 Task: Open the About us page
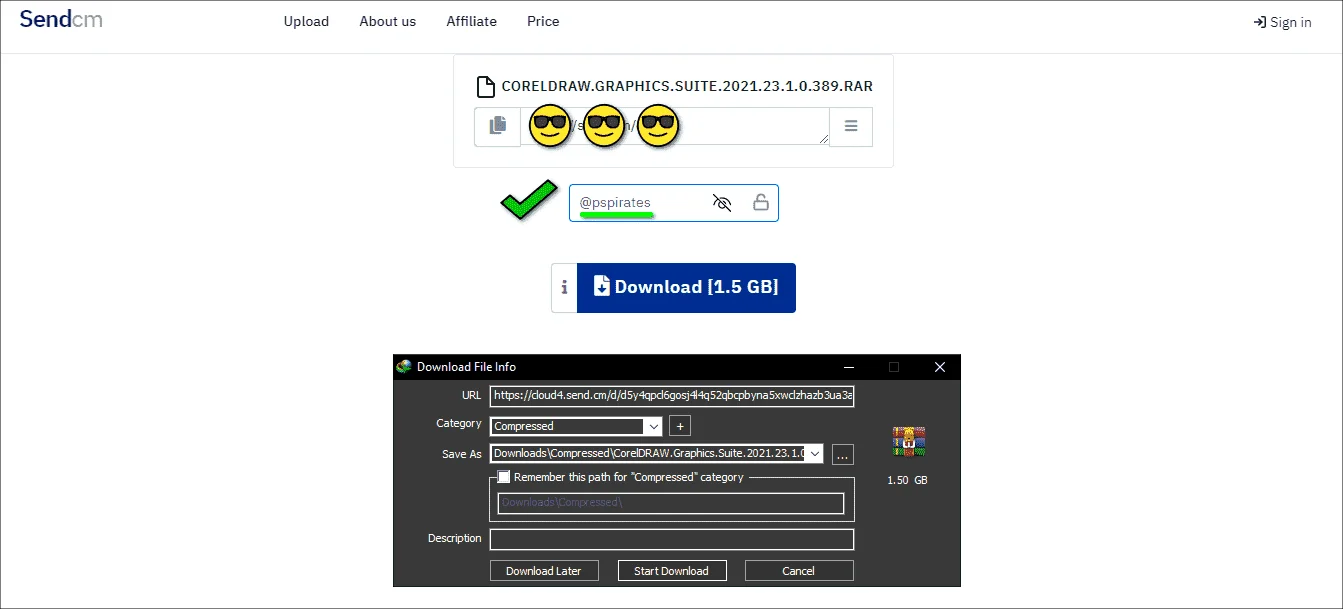pos(387,21)
